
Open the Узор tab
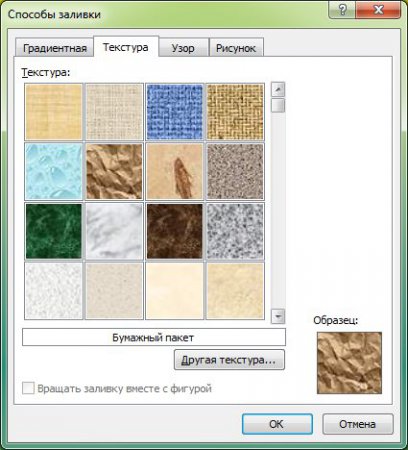[x=183, y=48]
